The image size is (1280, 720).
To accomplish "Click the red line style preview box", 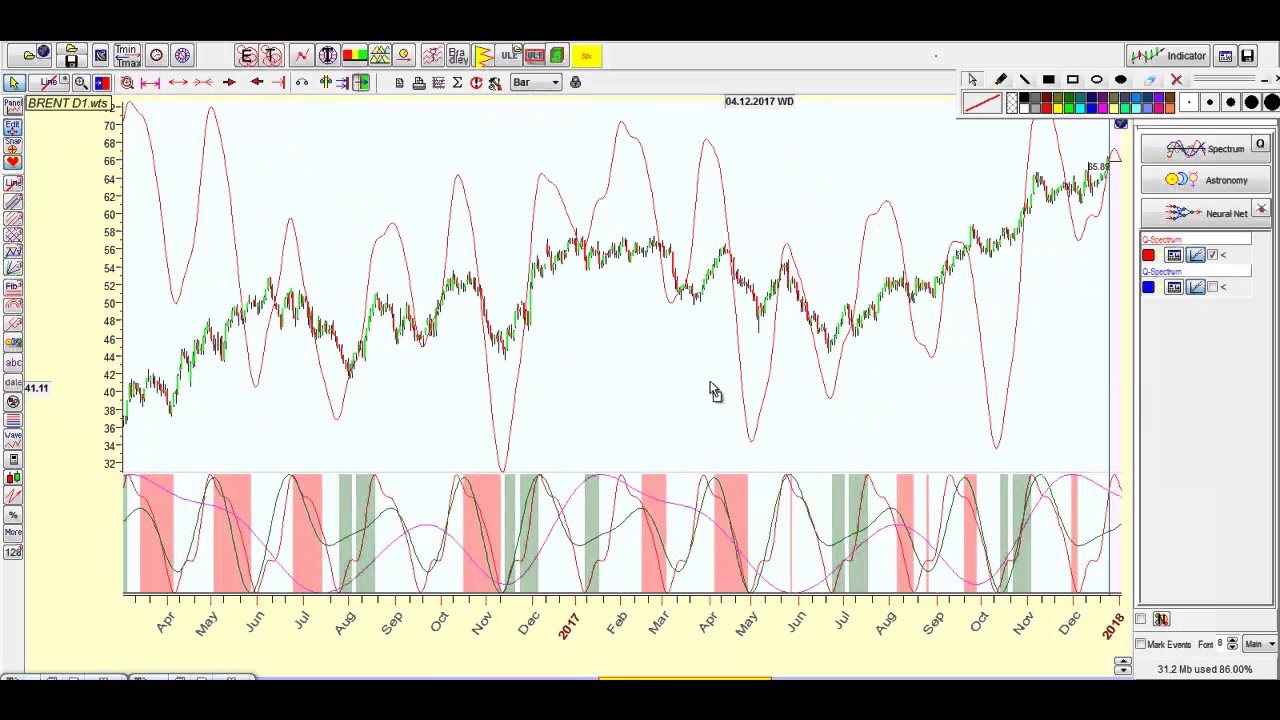I will pyautogui.click(x=982, y=102).
